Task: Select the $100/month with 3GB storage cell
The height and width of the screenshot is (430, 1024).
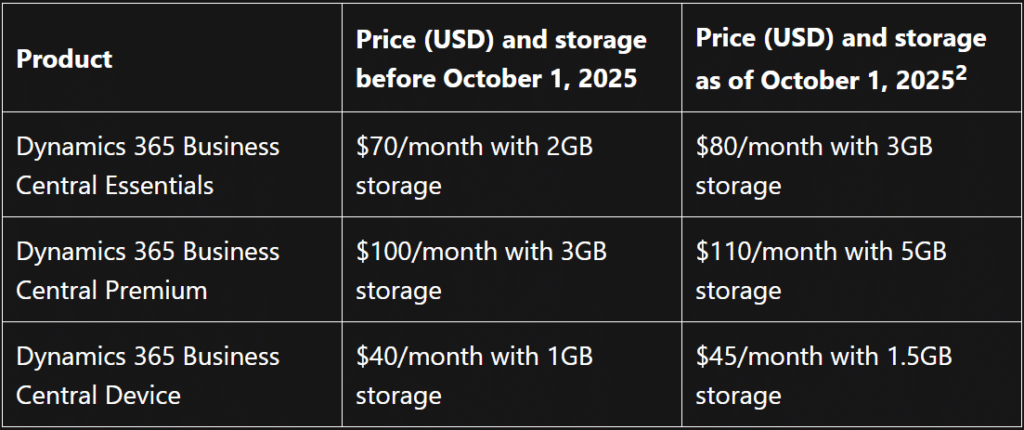Action: click(x=481, y=270)
